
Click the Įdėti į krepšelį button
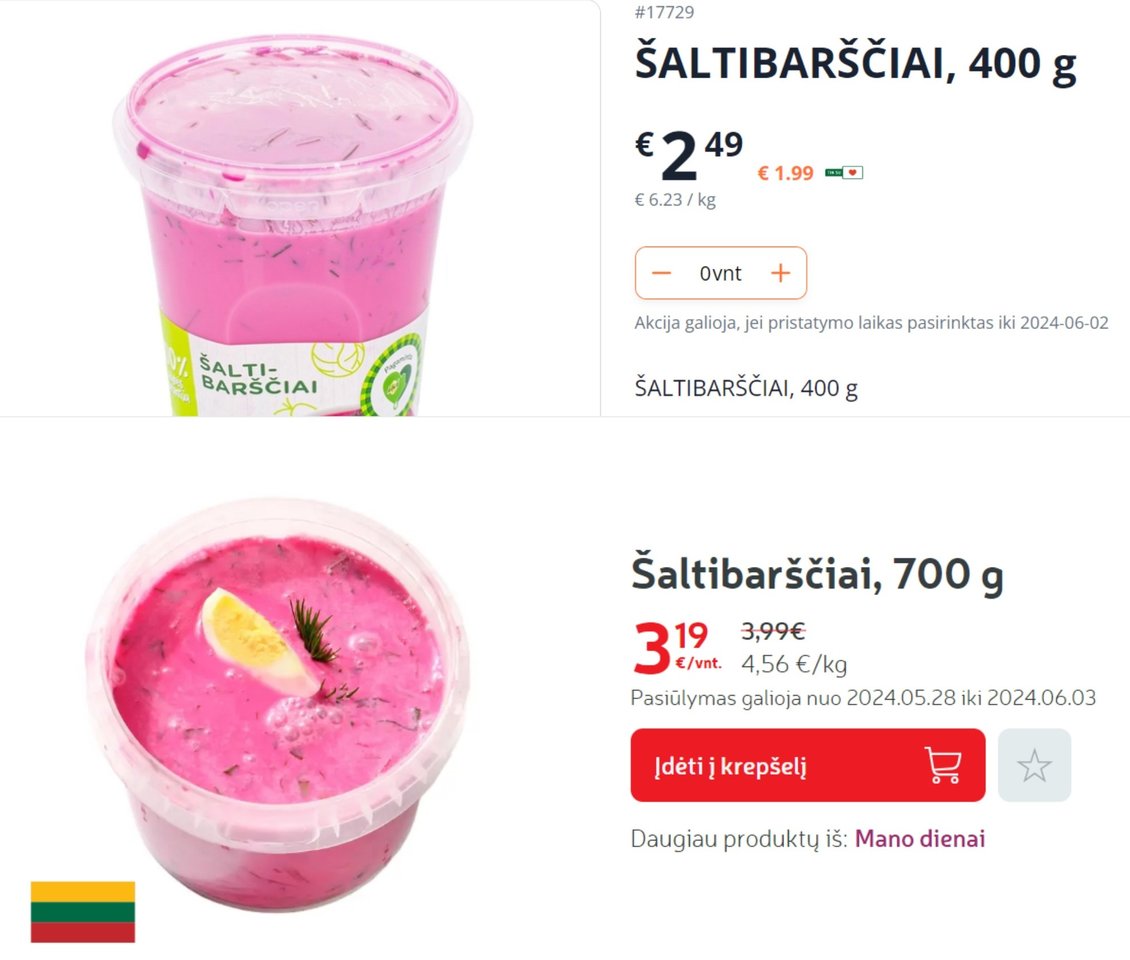tap(807, 765)
